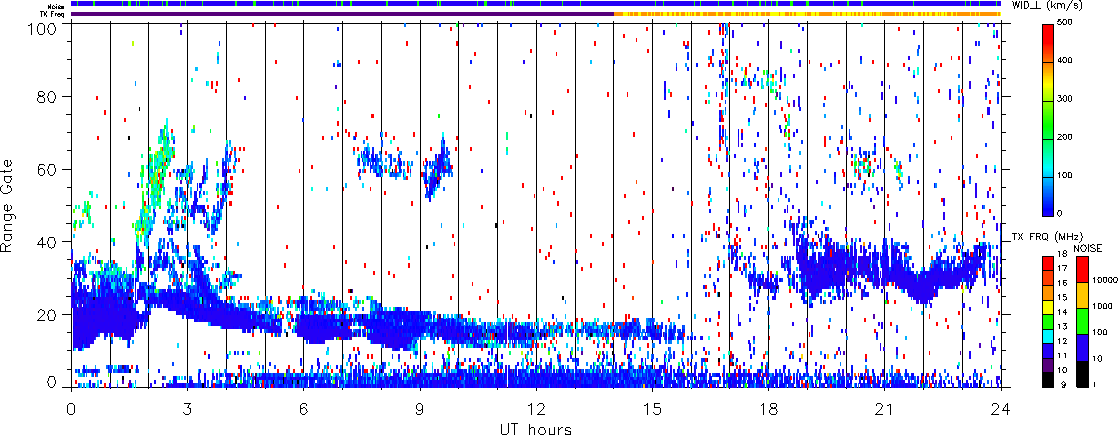Click the NOISE color bar legend
This screenshot has width=1118, height=435.
click(1081, 321)
